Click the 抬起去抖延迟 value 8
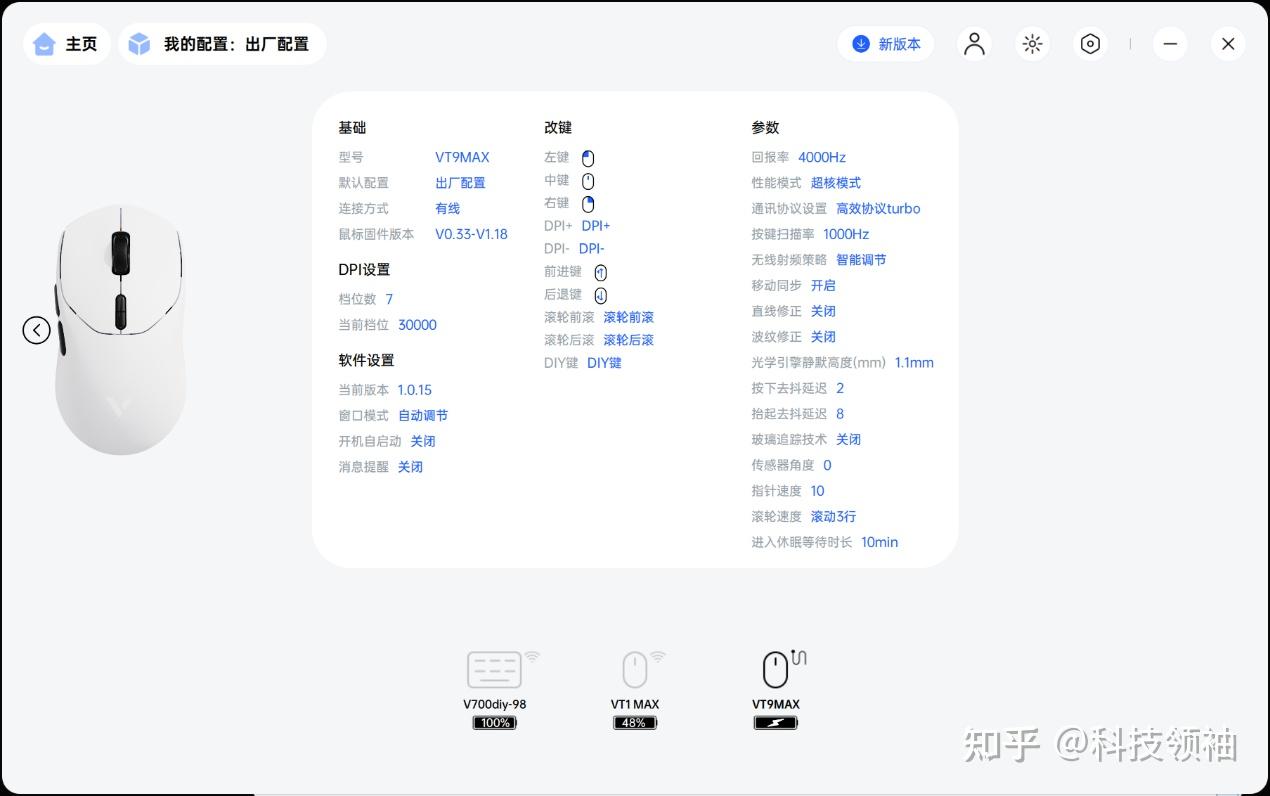Image resolution: width=1270 pixels, height=796 pixels. (x=840, y=414)
